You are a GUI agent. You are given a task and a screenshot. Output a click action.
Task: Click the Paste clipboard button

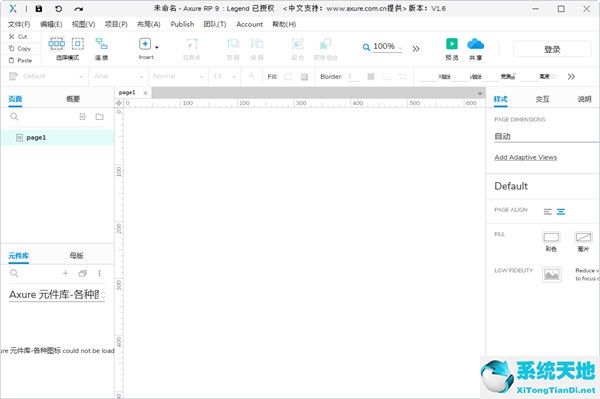[20, 60]
